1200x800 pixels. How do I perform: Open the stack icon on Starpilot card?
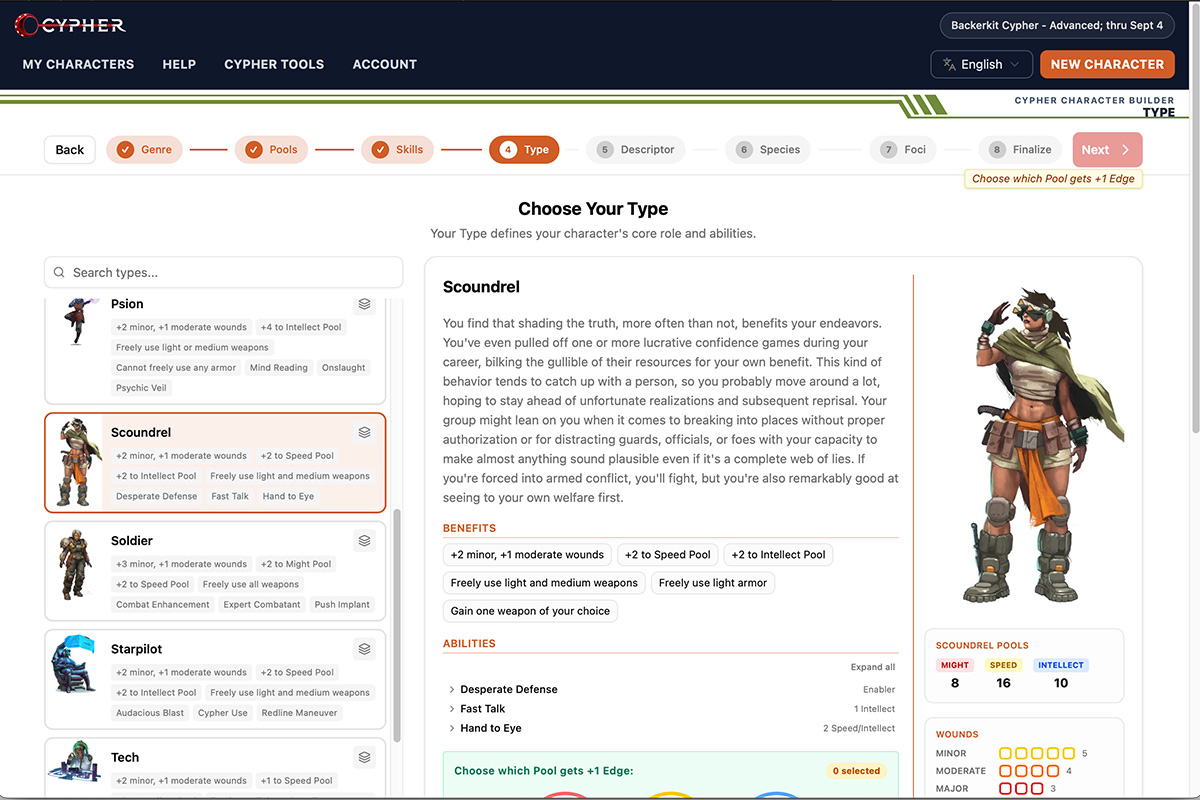[x=365, y=649]
